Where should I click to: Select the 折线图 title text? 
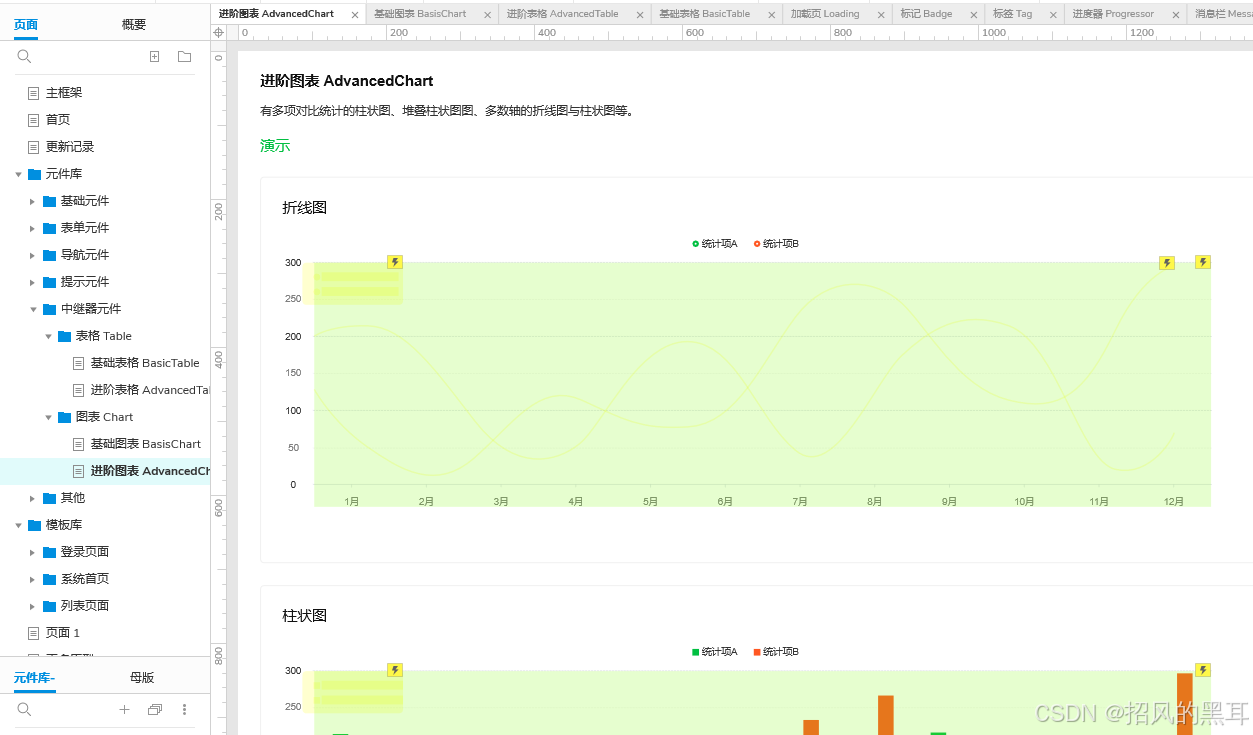click(304, 208)
